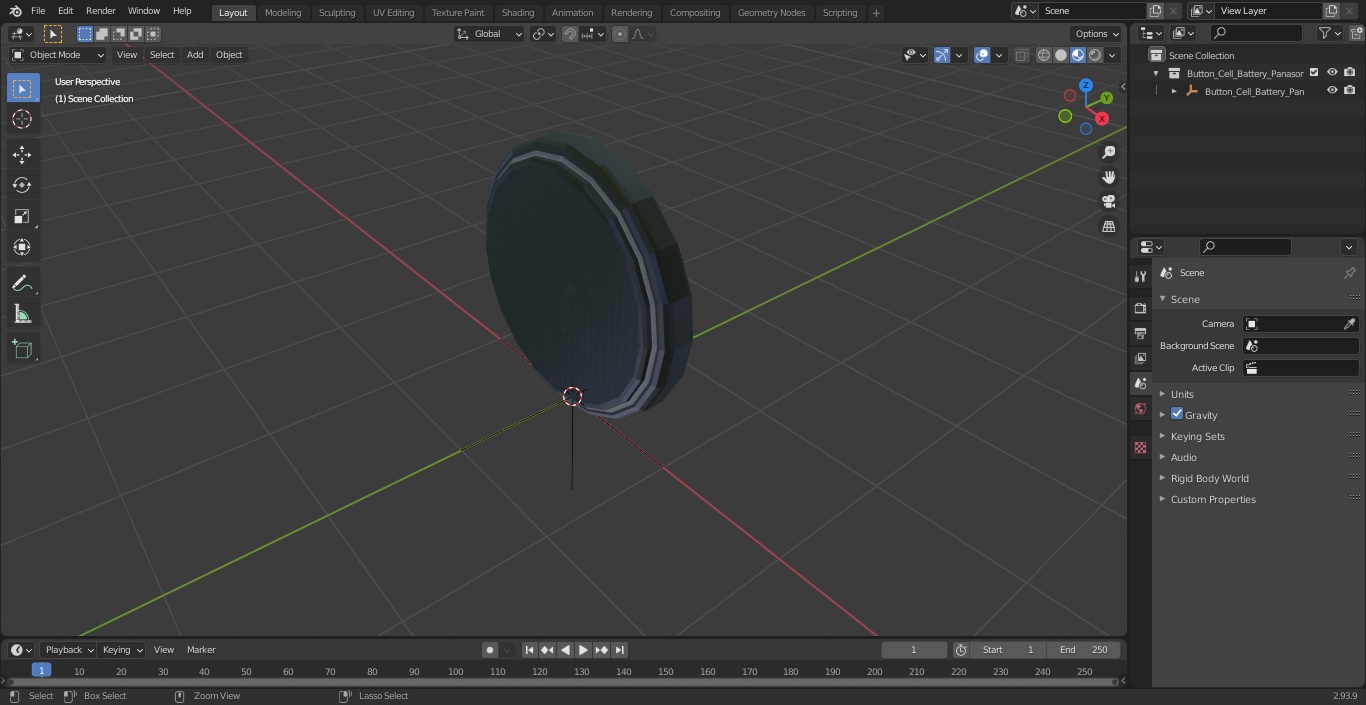
Task: Toggle the snap magnet button
Action: point(570,34)
